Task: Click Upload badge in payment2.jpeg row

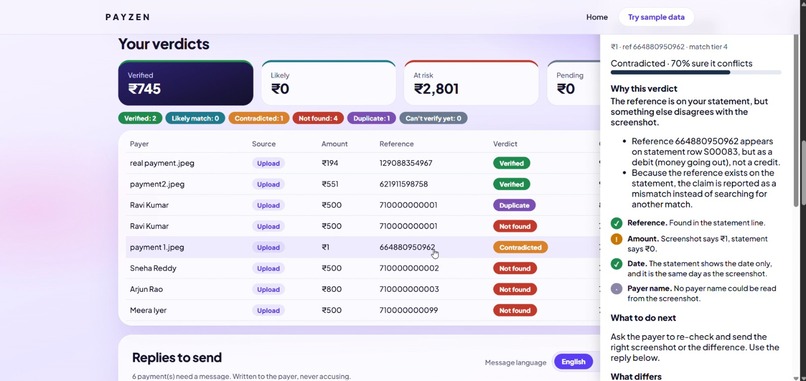Action: point(268,184)
